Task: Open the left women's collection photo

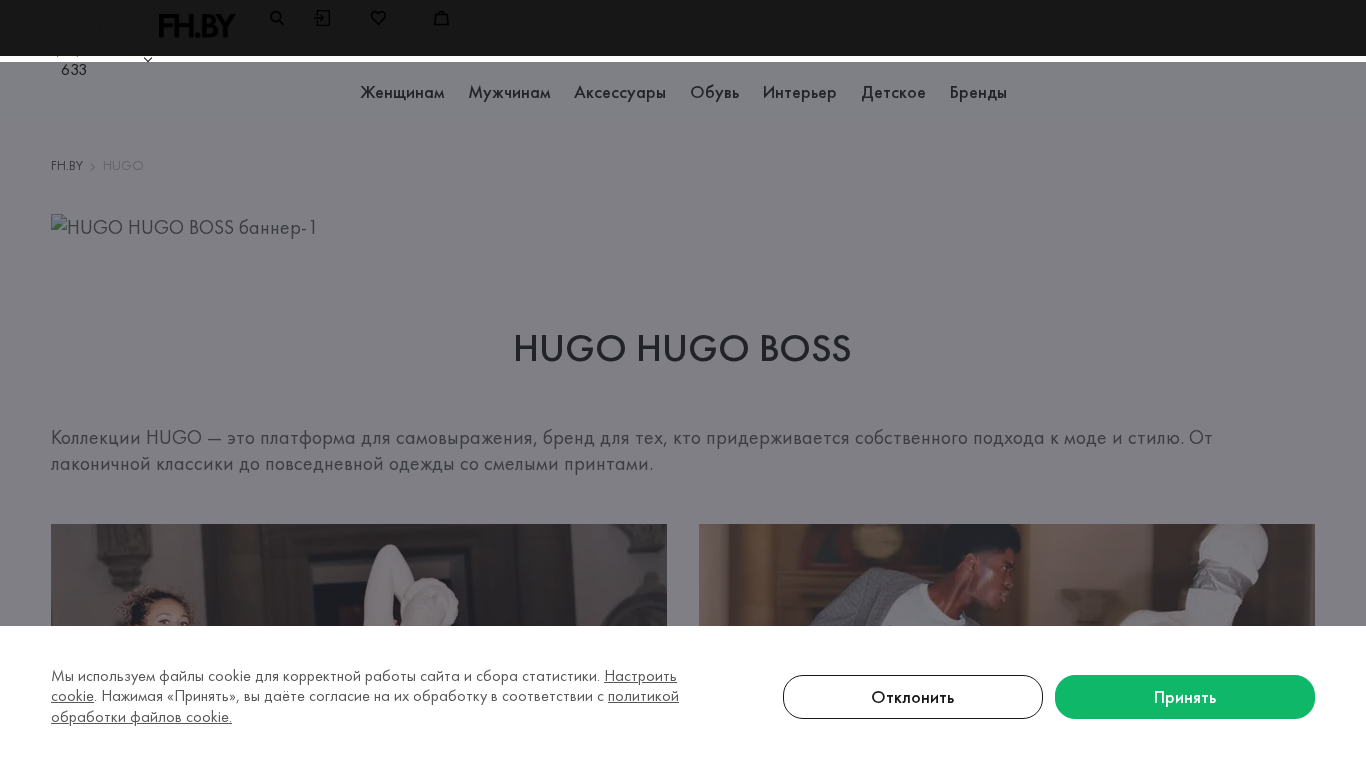Action: (359, 575)
